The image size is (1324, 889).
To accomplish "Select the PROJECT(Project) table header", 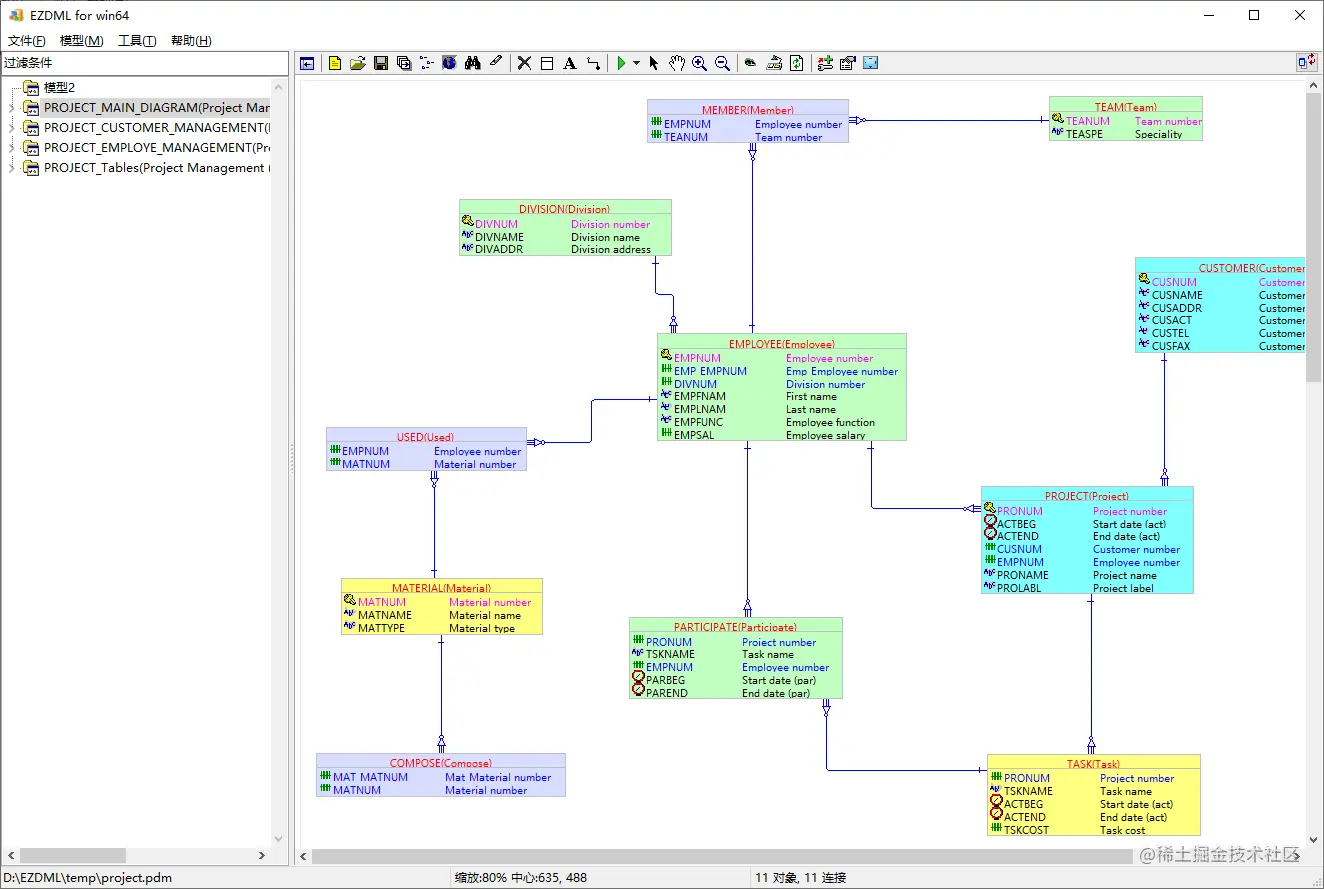I will point(1087,496).
